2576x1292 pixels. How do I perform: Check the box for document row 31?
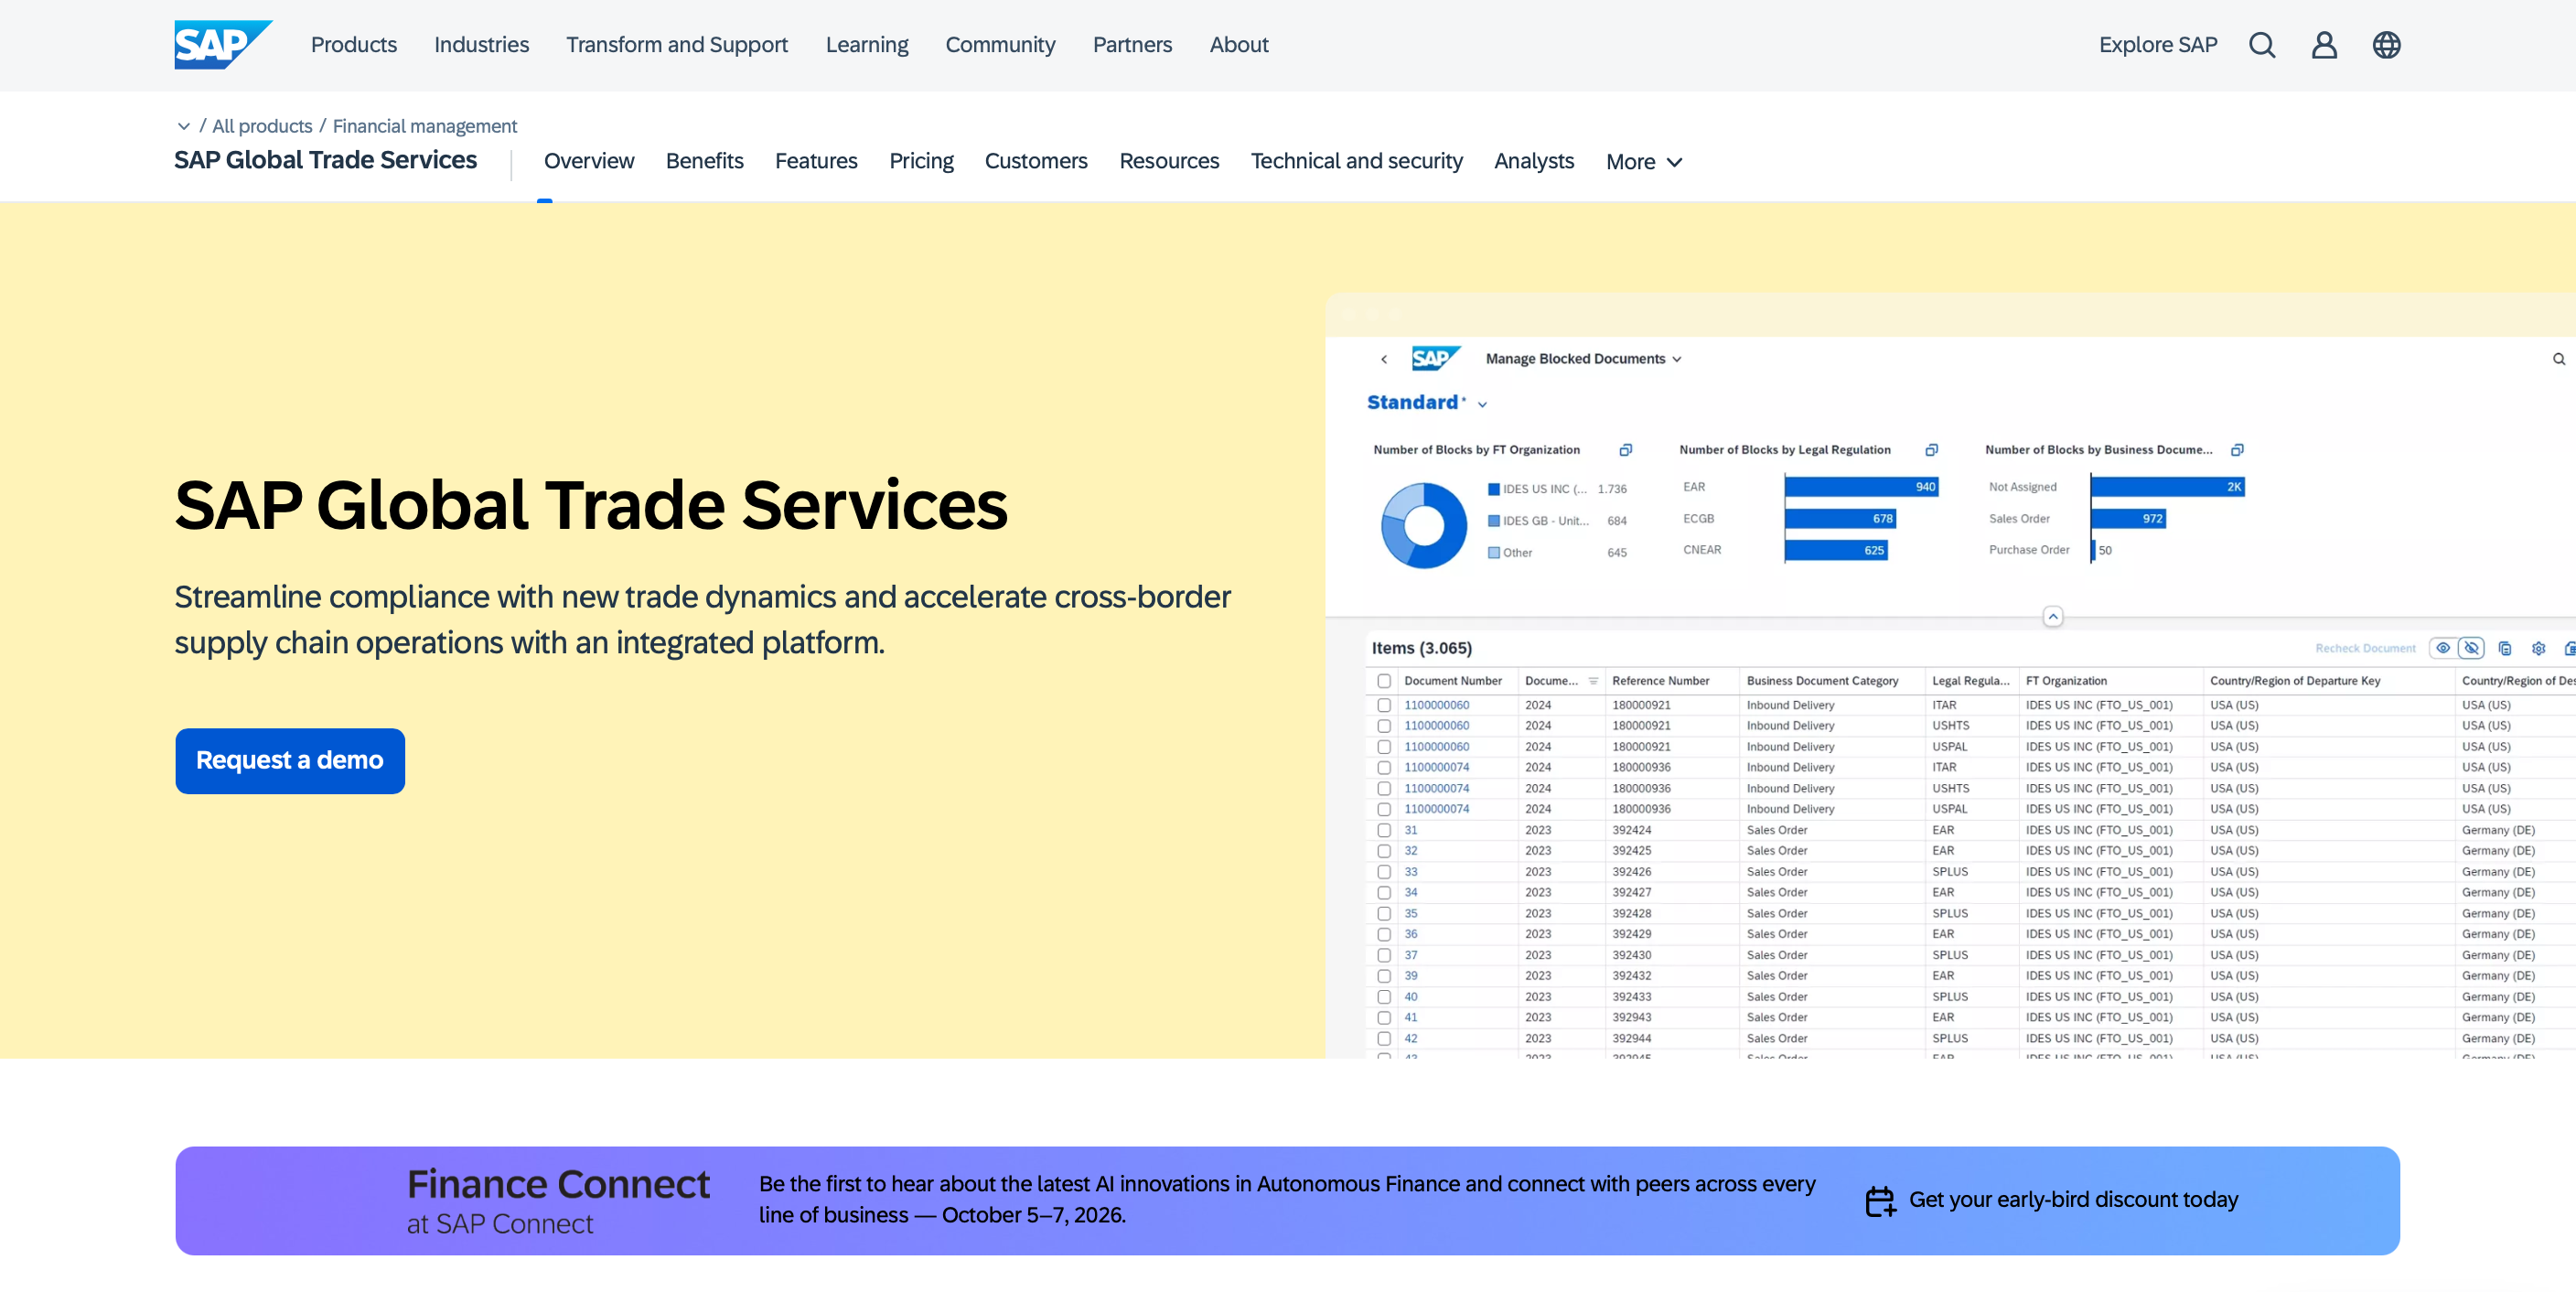(x=1384, y=830)
